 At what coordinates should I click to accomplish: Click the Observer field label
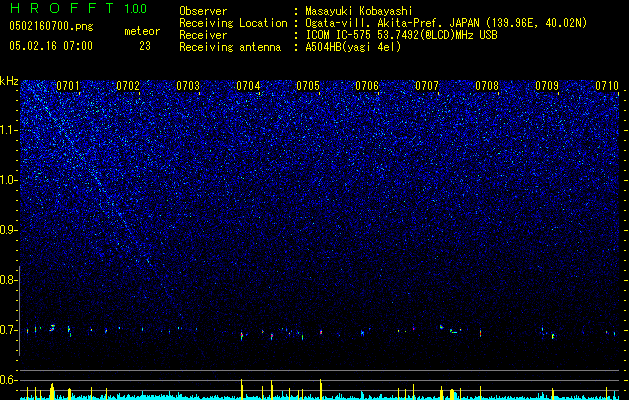(x=203, y=11)
